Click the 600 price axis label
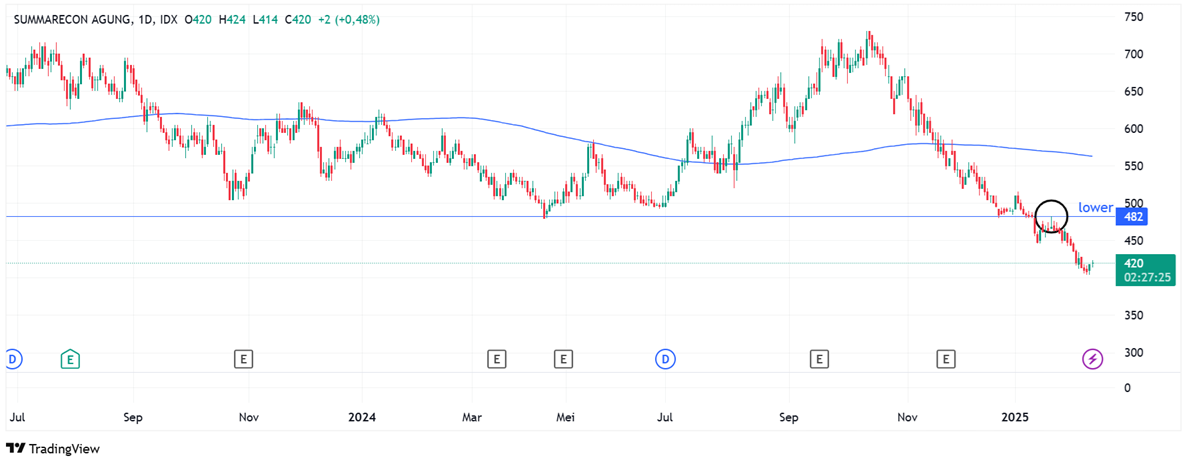The height and width of the screenshot is (462, 1187). [x=1133, y=129]
